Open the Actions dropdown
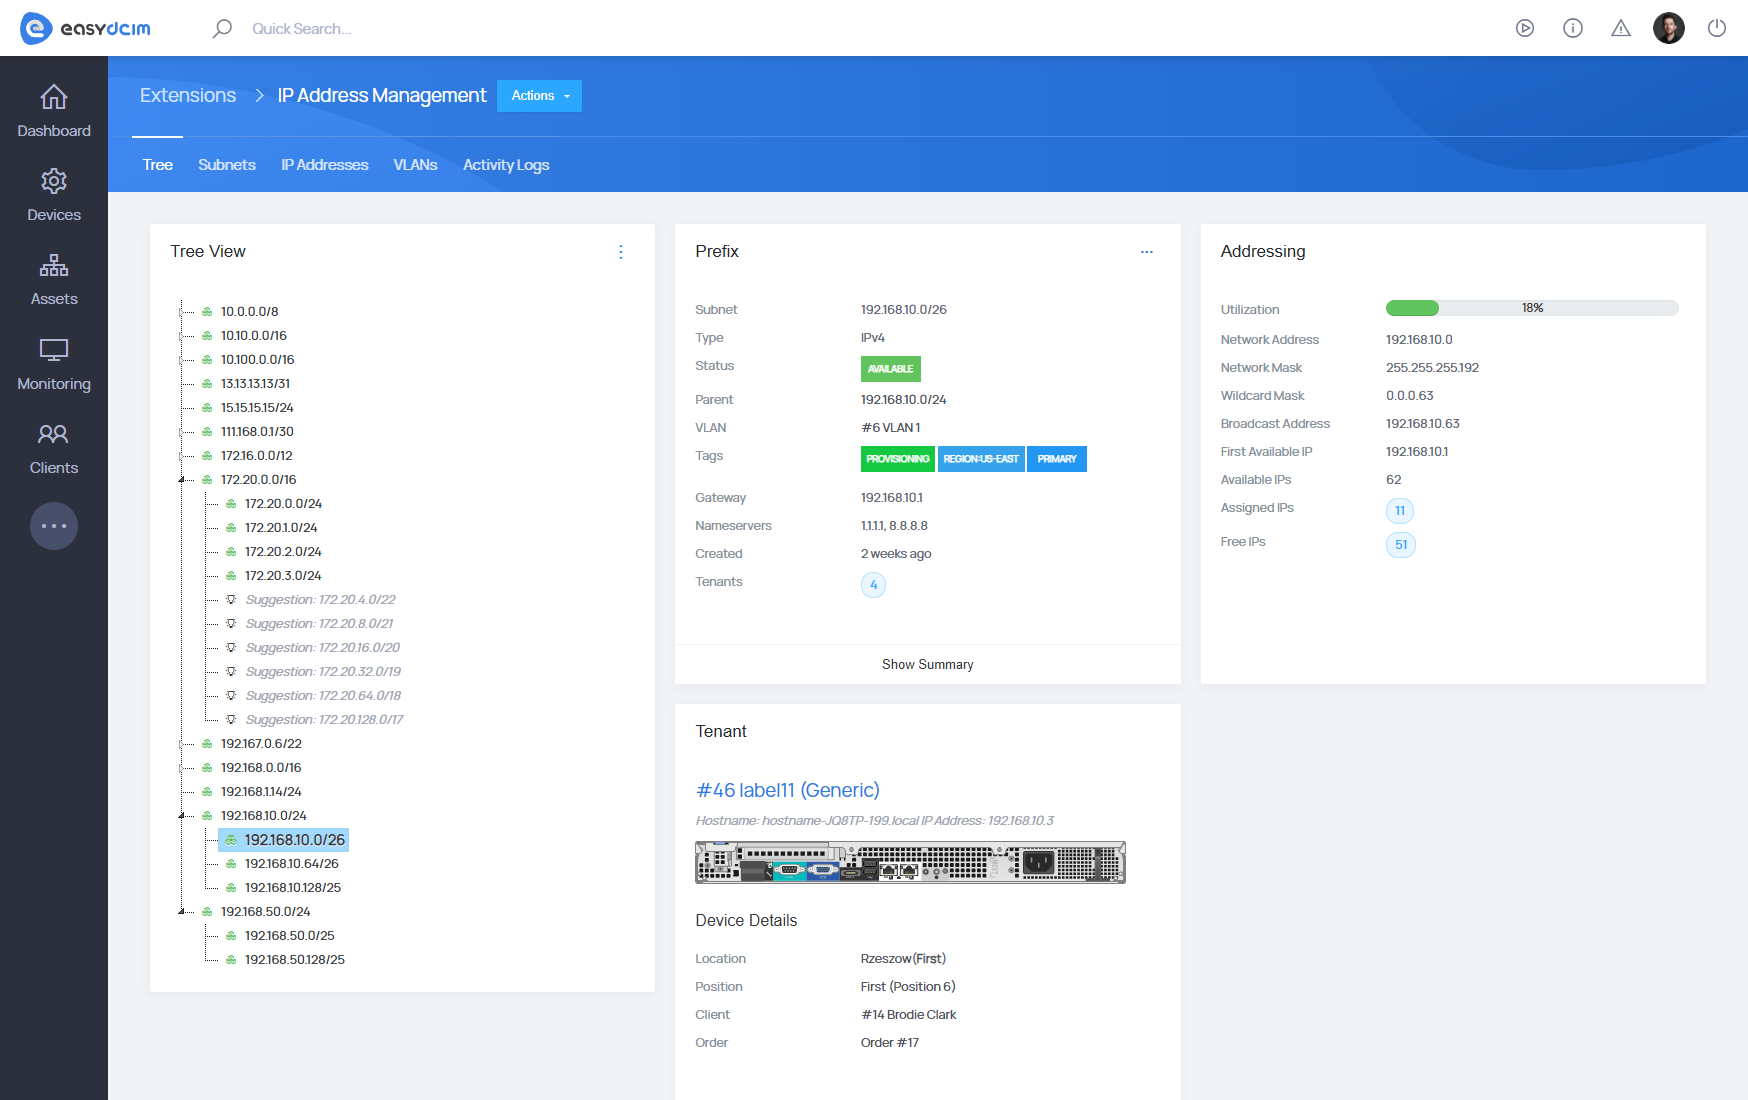 [x=539, y=96]
